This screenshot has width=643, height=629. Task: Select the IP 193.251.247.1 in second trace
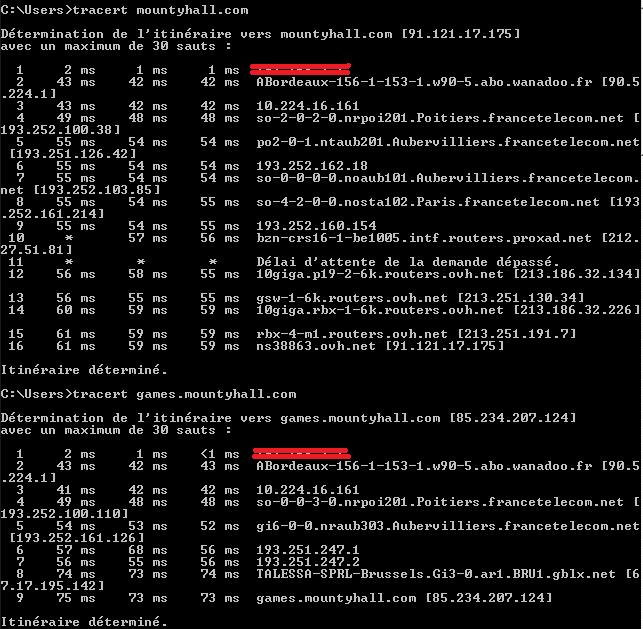(x=308, y=549)
